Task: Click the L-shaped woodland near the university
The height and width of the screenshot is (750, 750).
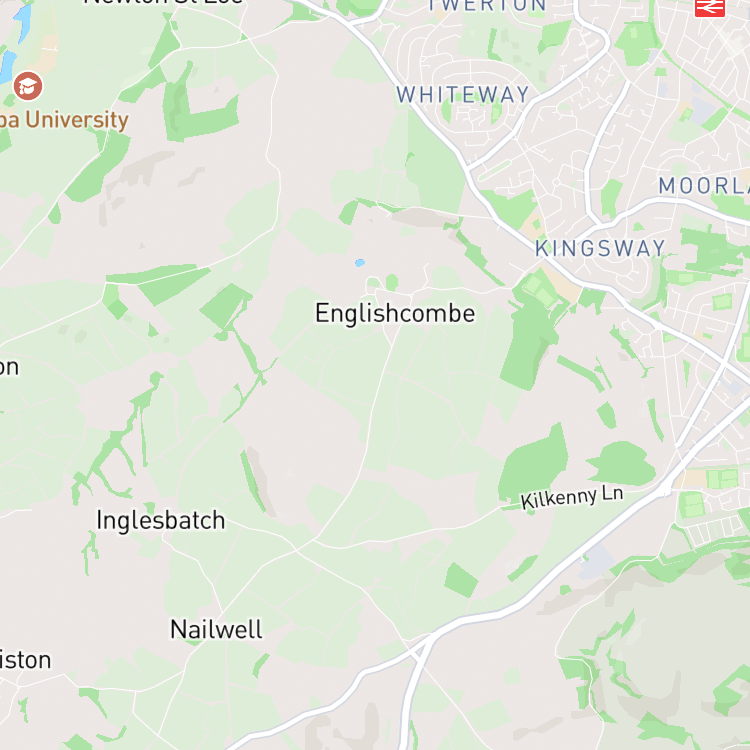Action: tap(195, 109)
